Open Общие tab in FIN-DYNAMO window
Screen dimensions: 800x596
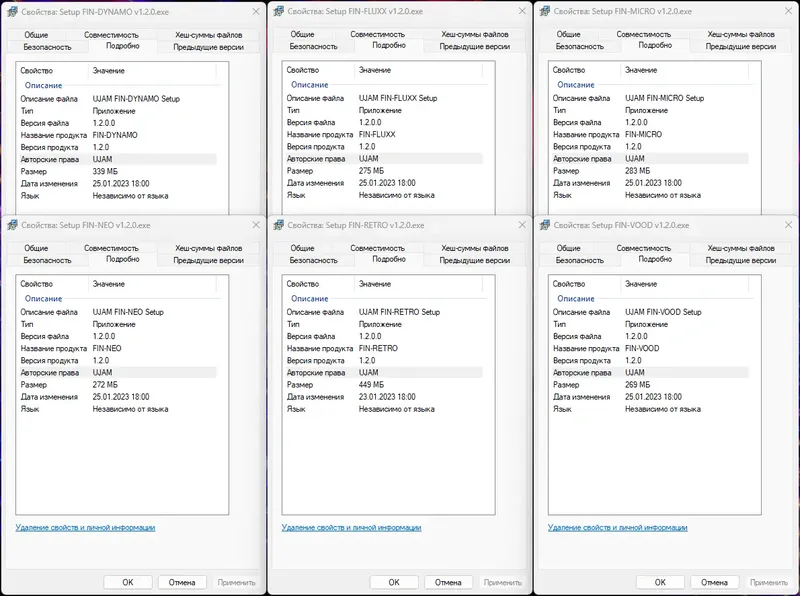[36, 35]
